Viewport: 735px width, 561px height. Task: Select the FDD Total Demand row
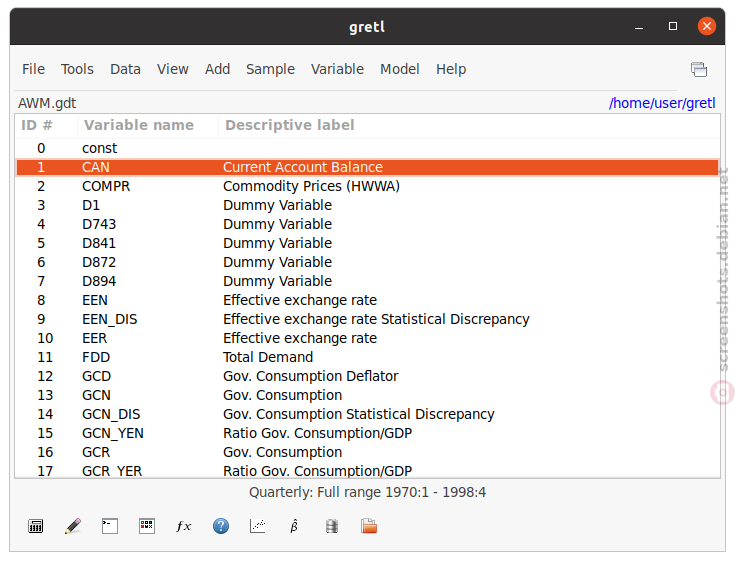[x=368, y=357]
